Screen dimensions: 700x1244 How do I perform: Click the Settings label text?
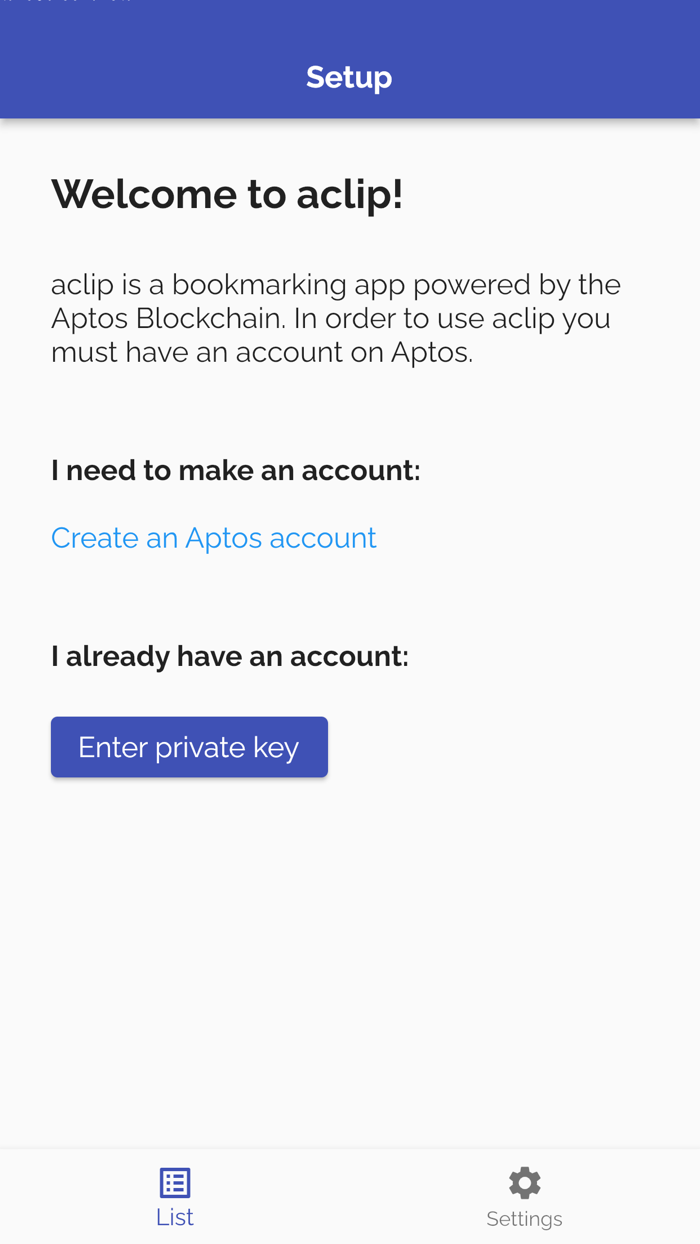[x=524, y=1218]
